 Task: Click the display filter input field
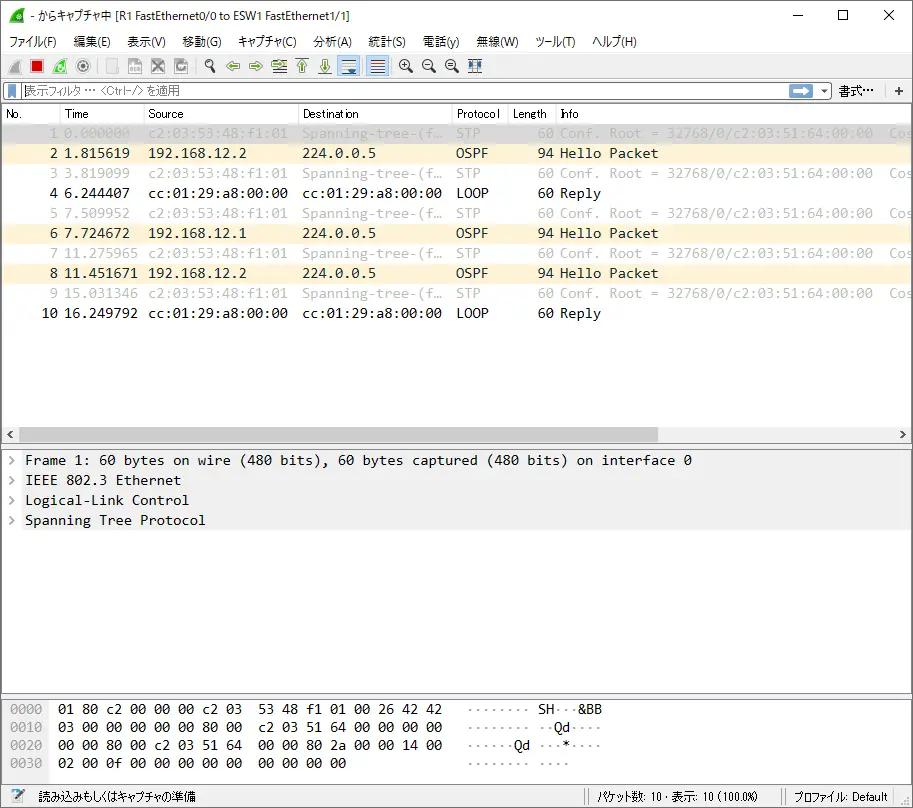coord(405,91)
